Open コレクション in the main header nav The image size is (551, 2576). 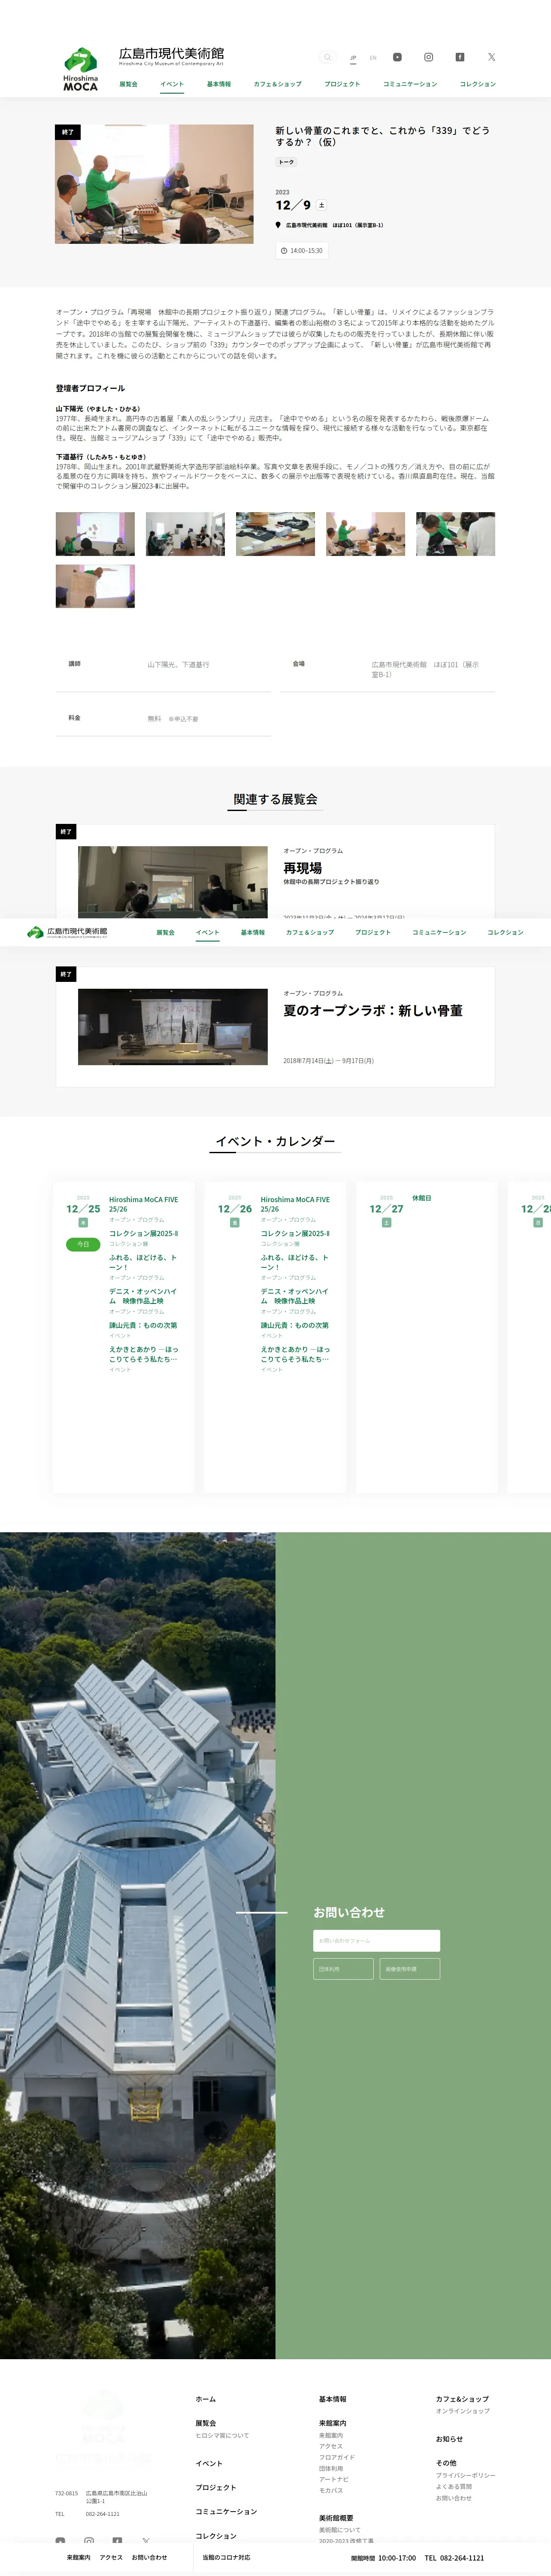478,84
